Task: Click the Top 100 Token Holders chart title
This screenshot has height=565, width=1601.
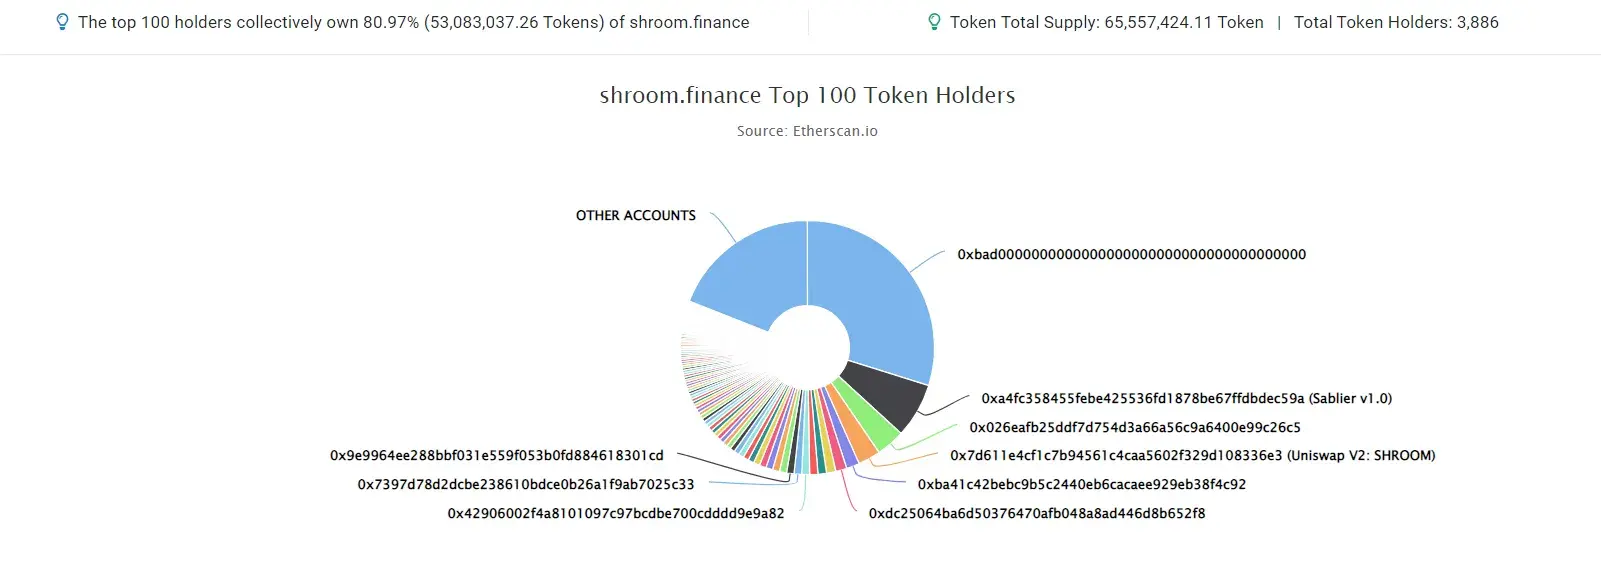Action: click(807, 95)
